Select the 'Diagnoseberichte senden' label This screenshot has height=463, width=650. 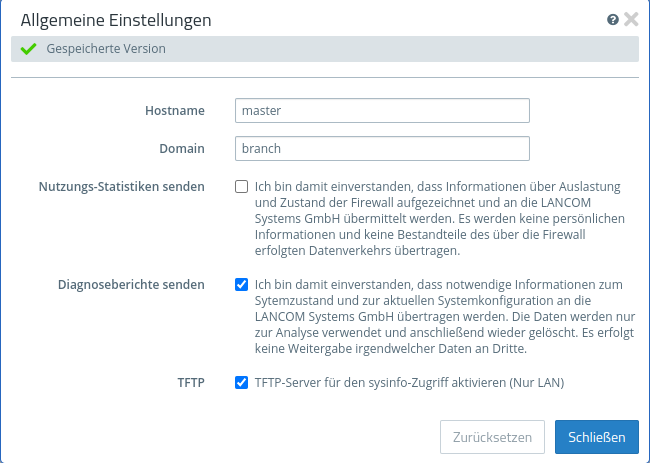pos(130,285)
